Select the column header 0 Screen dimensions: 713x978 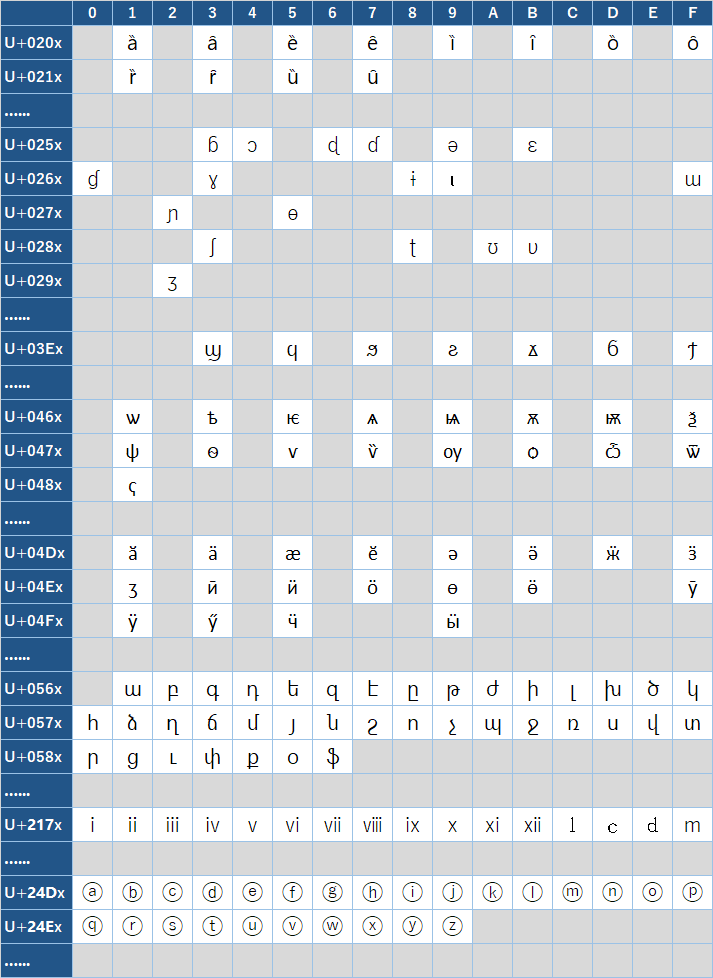pyautogui.click(x=92, y=13)
